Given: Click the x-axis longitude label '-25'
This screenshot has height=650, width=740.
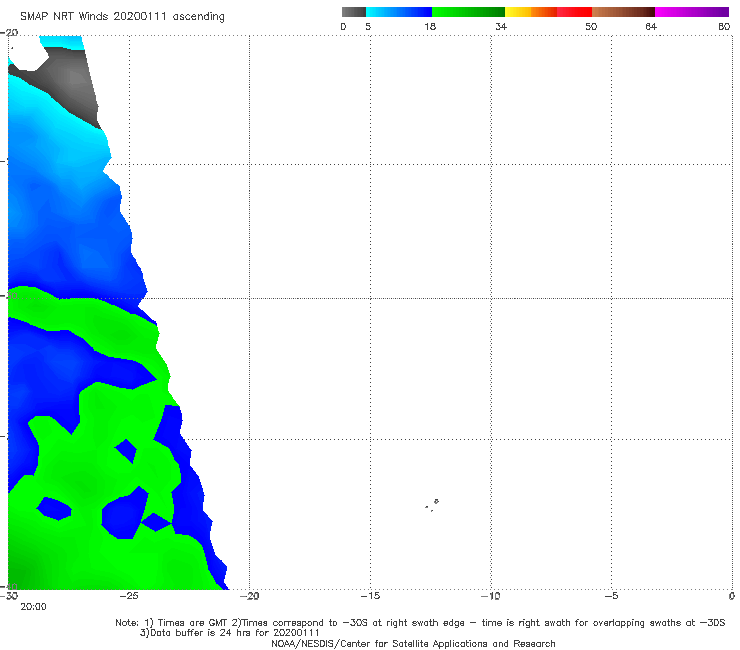Looking at the screenshot, I should click(x=129, y=596).
